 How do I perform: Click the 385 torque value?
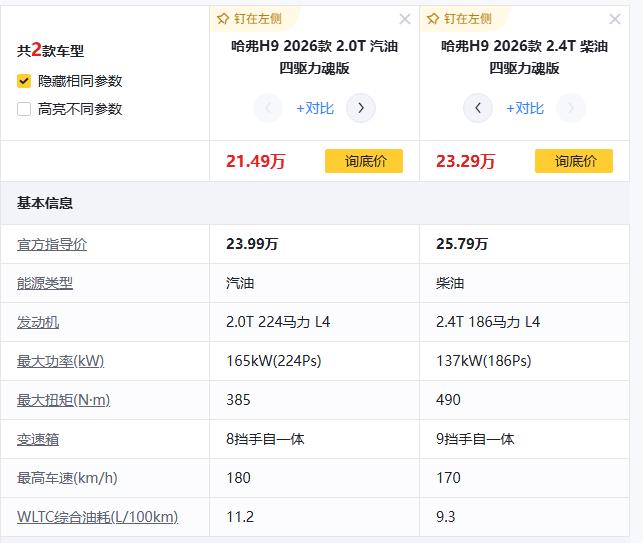click(238, 400)
